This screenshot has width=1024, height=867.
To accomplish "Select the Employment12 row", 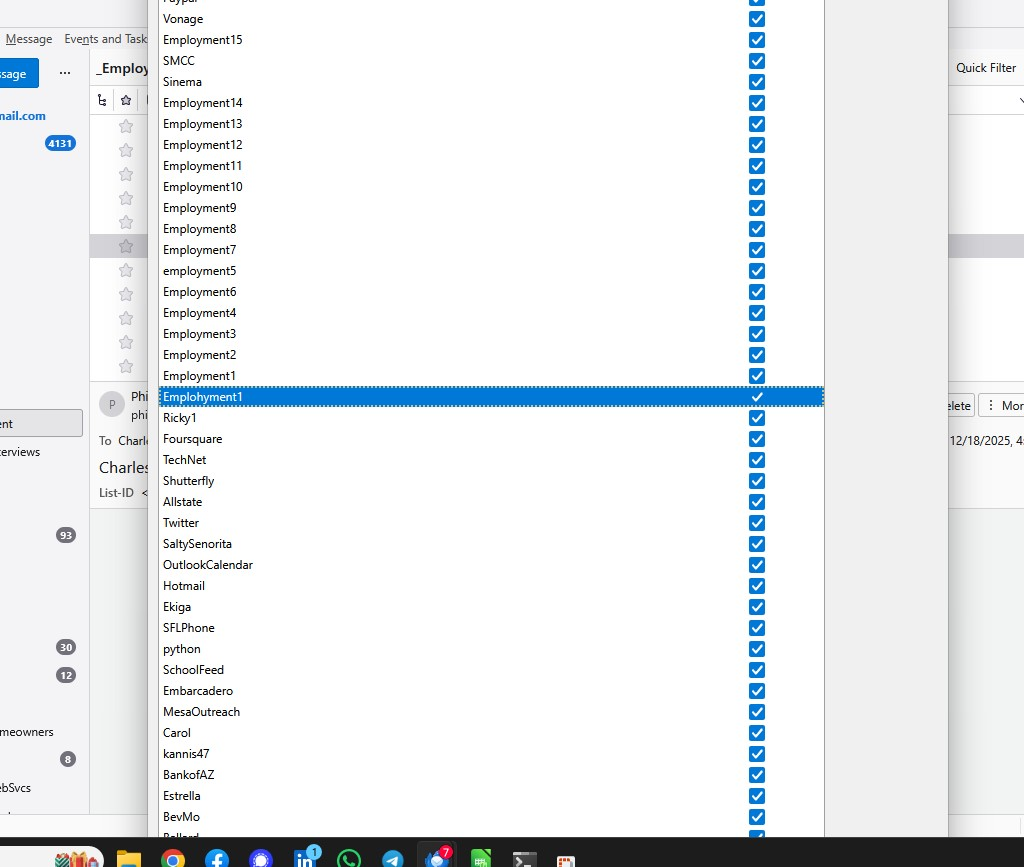I will [491, 145].
